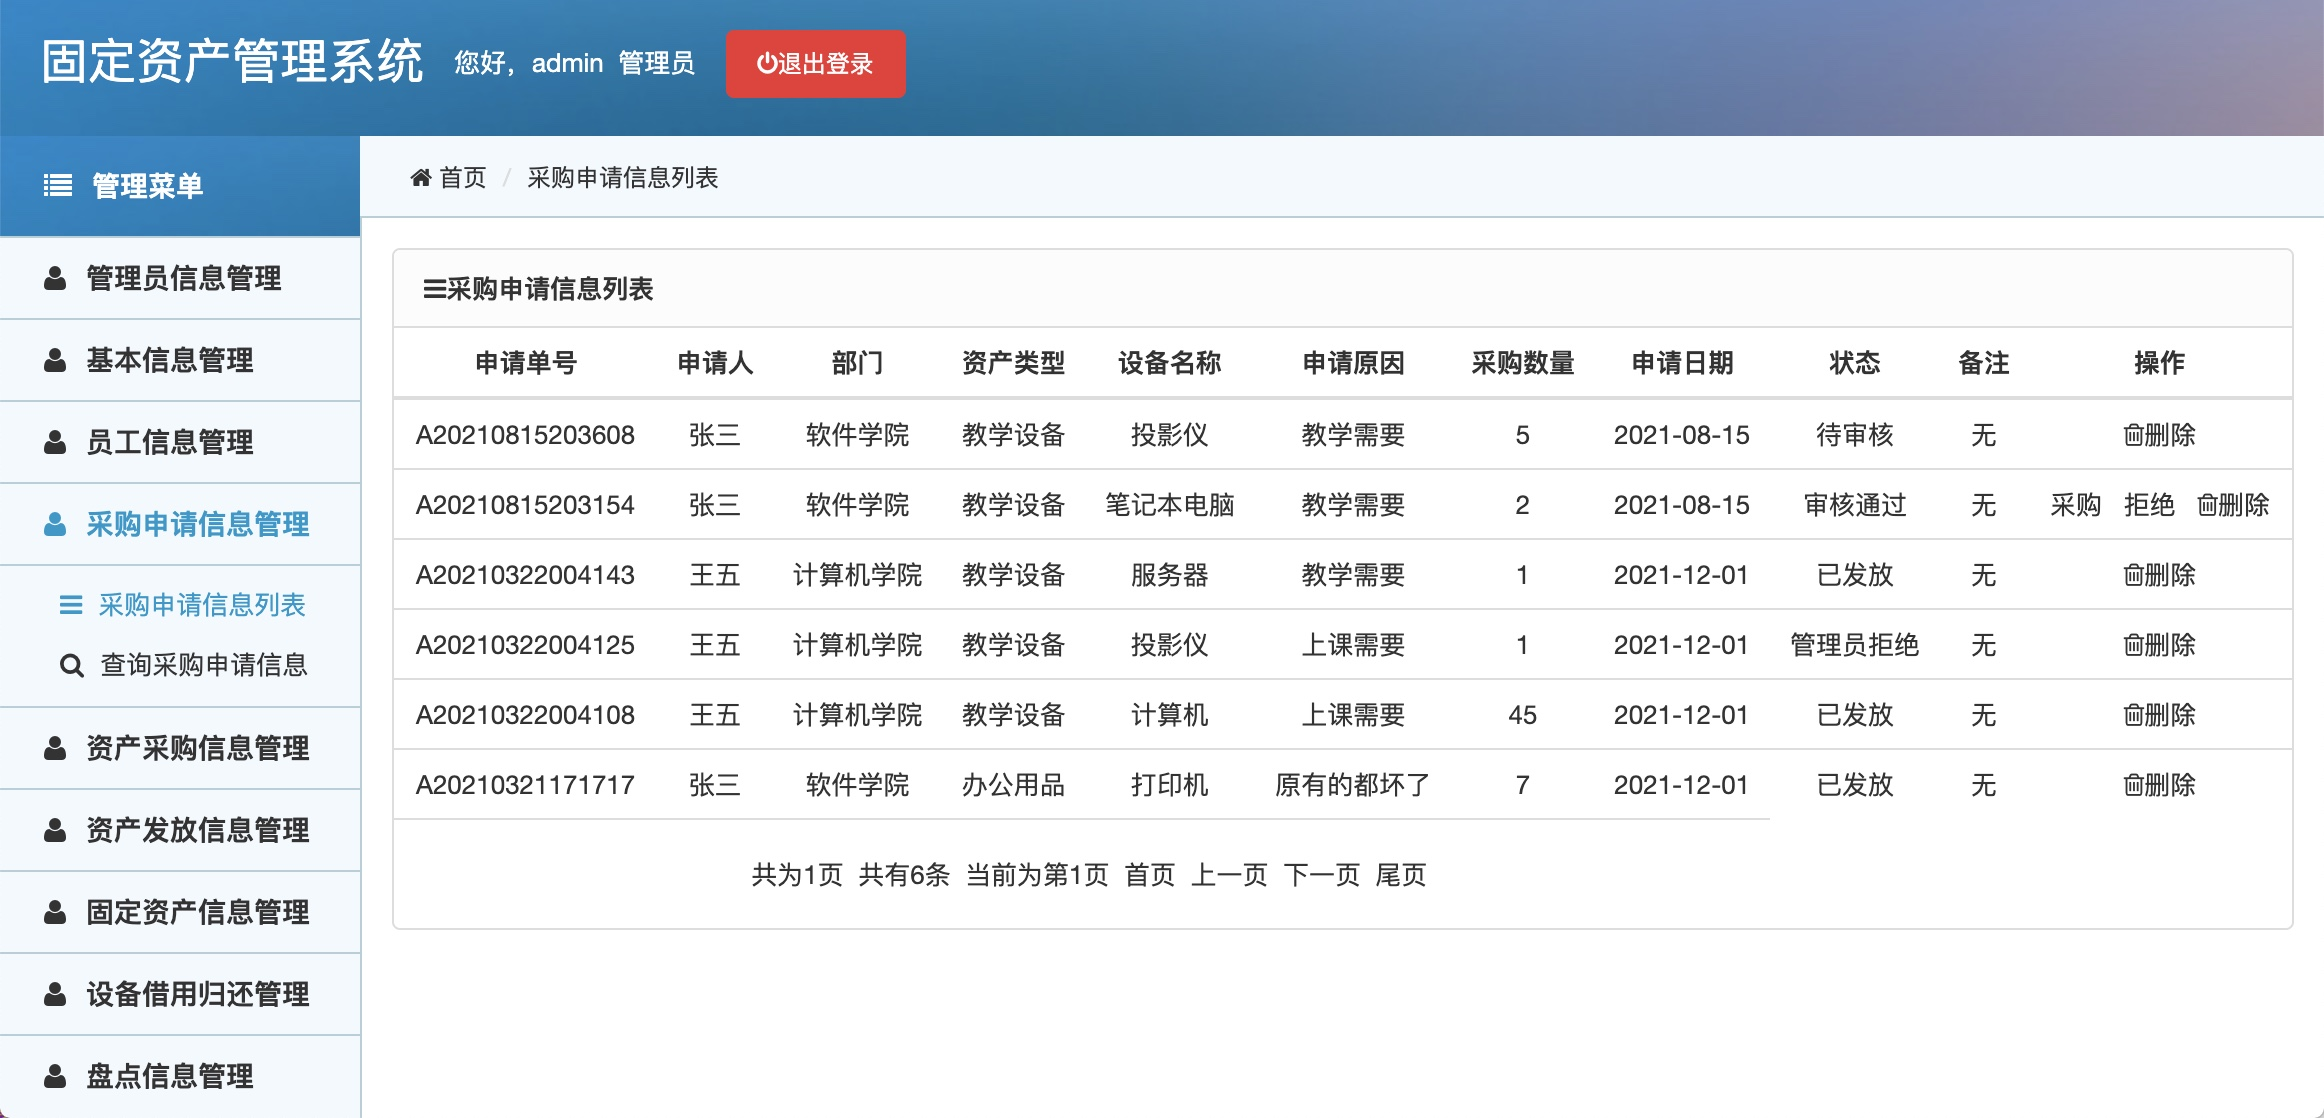Click 固定资产管理系统 title
Viewport: 2324px width, 1118px height.
pos(232,62)
